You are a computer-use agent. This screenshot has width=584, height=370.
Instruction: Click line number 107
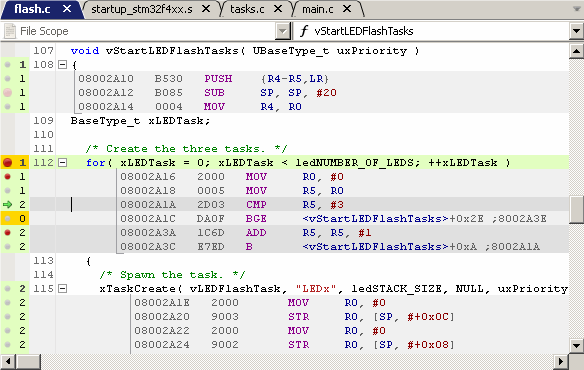(x=43, y=51)
